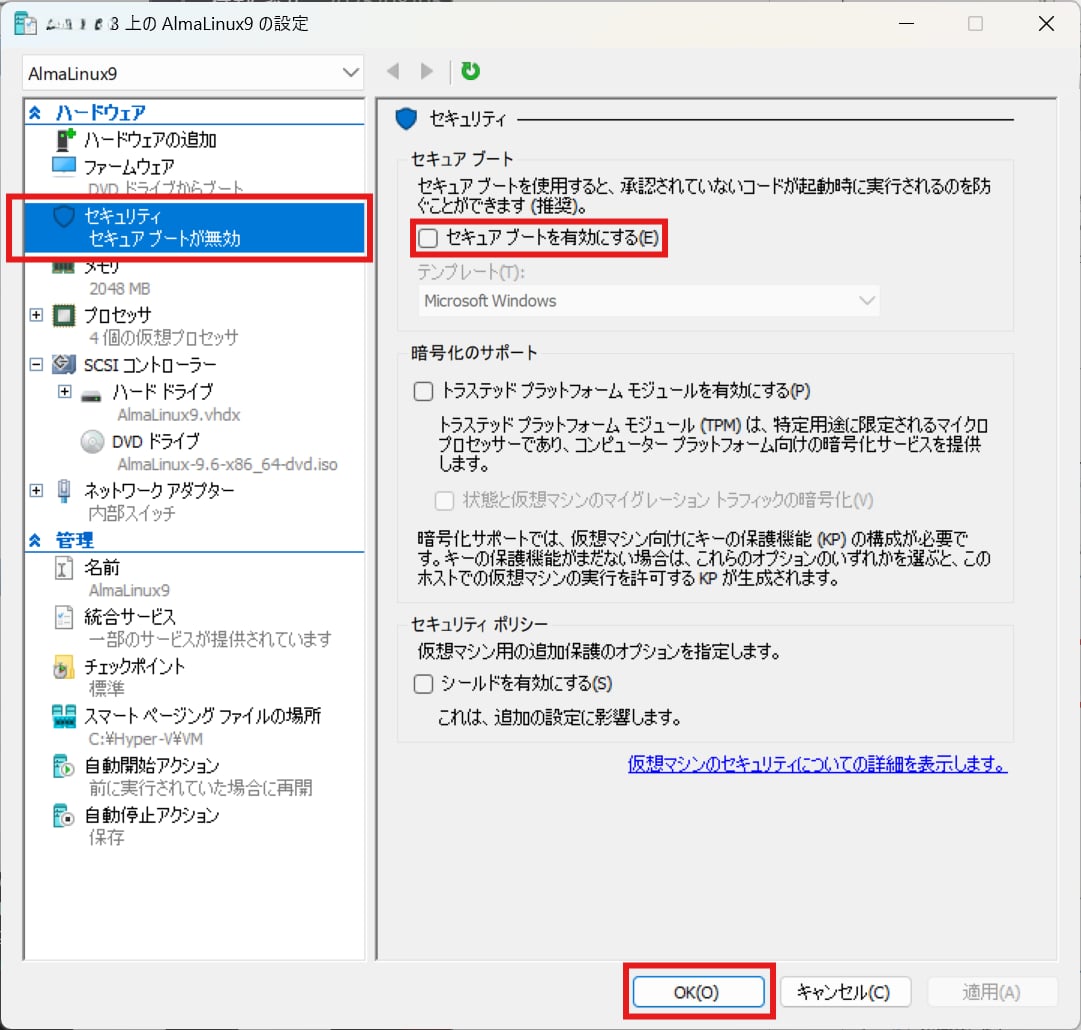Image resolution: width=1081 pixels, height=1030 pixels.
Task: Open the AlmaLinux9 virtual machine dropdown
Action: (x=350, y=73)
